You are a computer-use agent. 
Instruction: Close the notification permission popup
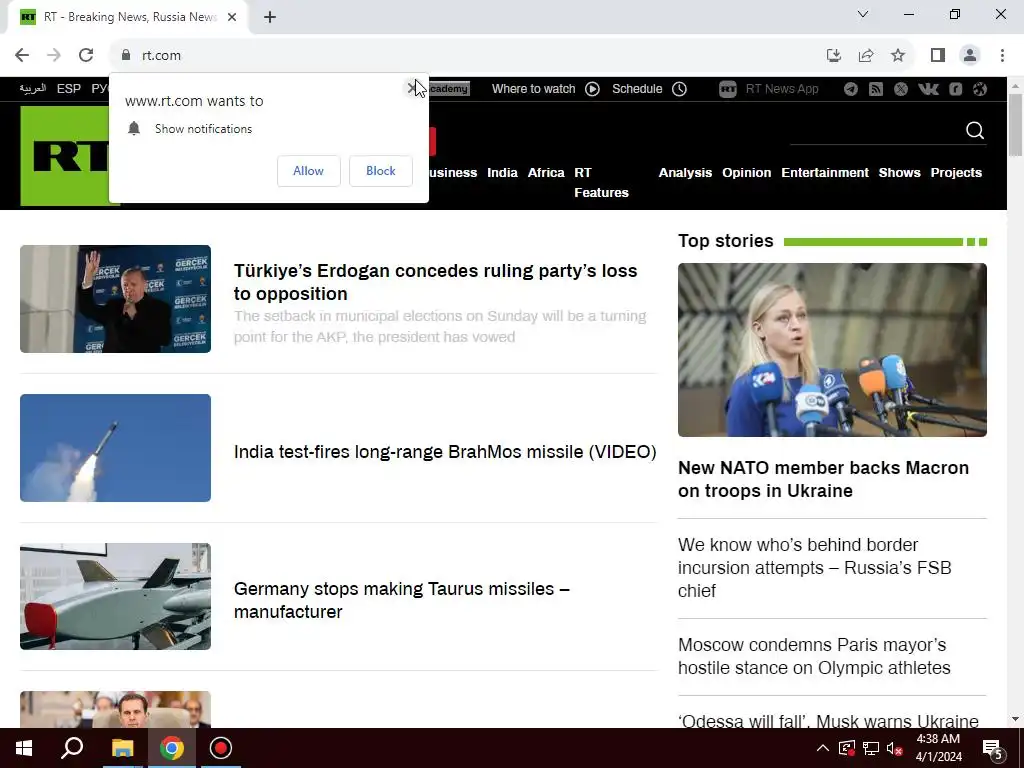(x=412, y=88)
